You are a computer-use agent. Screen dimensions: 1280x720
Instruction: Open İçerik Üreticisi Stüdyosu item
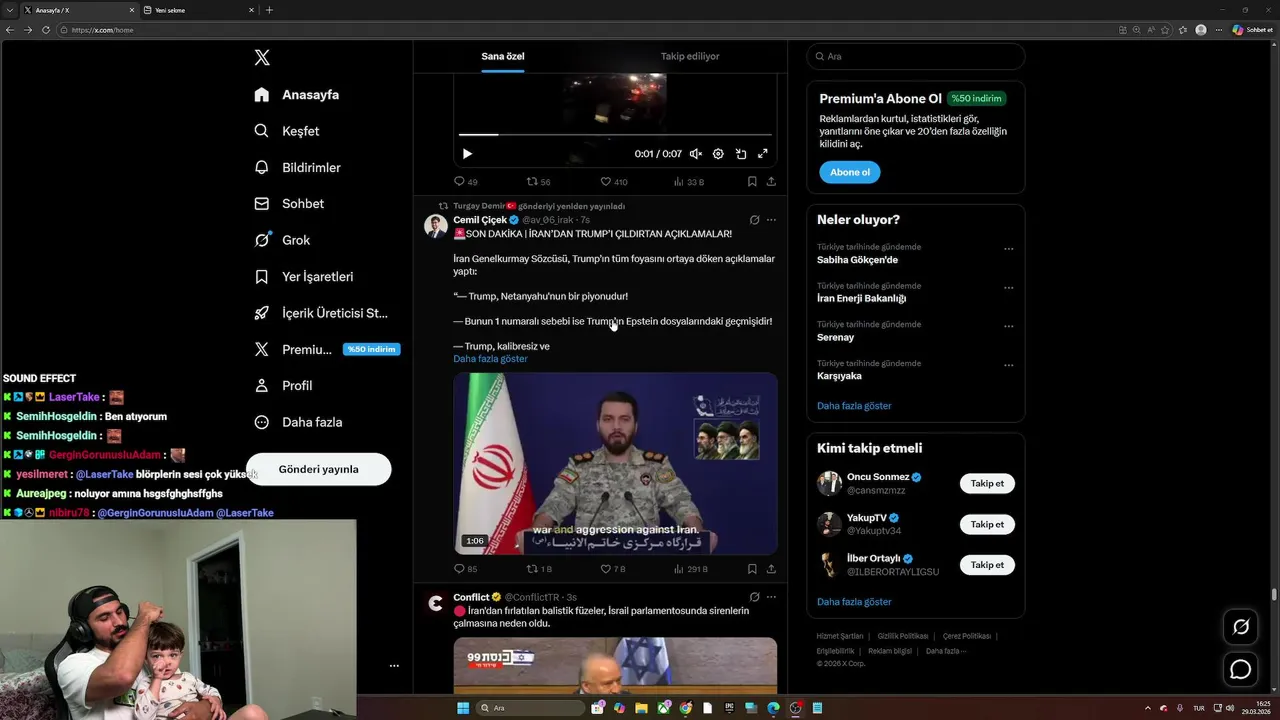pos(321,313)
